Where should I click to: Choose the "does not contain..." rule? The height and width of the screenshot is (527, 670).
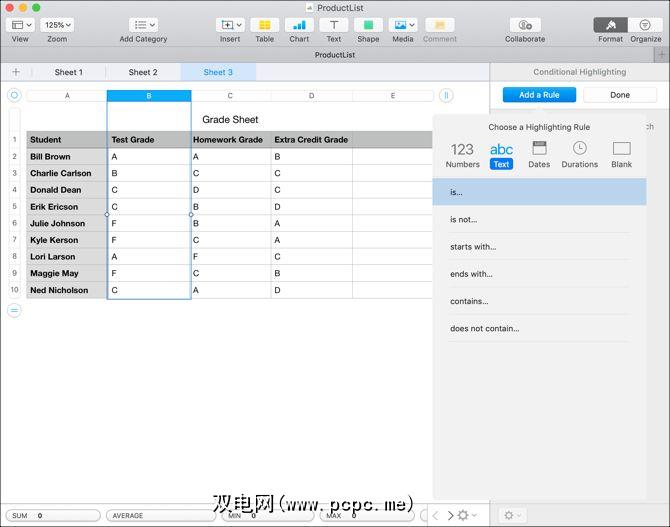pyautogui.click(x=539, y=328)
